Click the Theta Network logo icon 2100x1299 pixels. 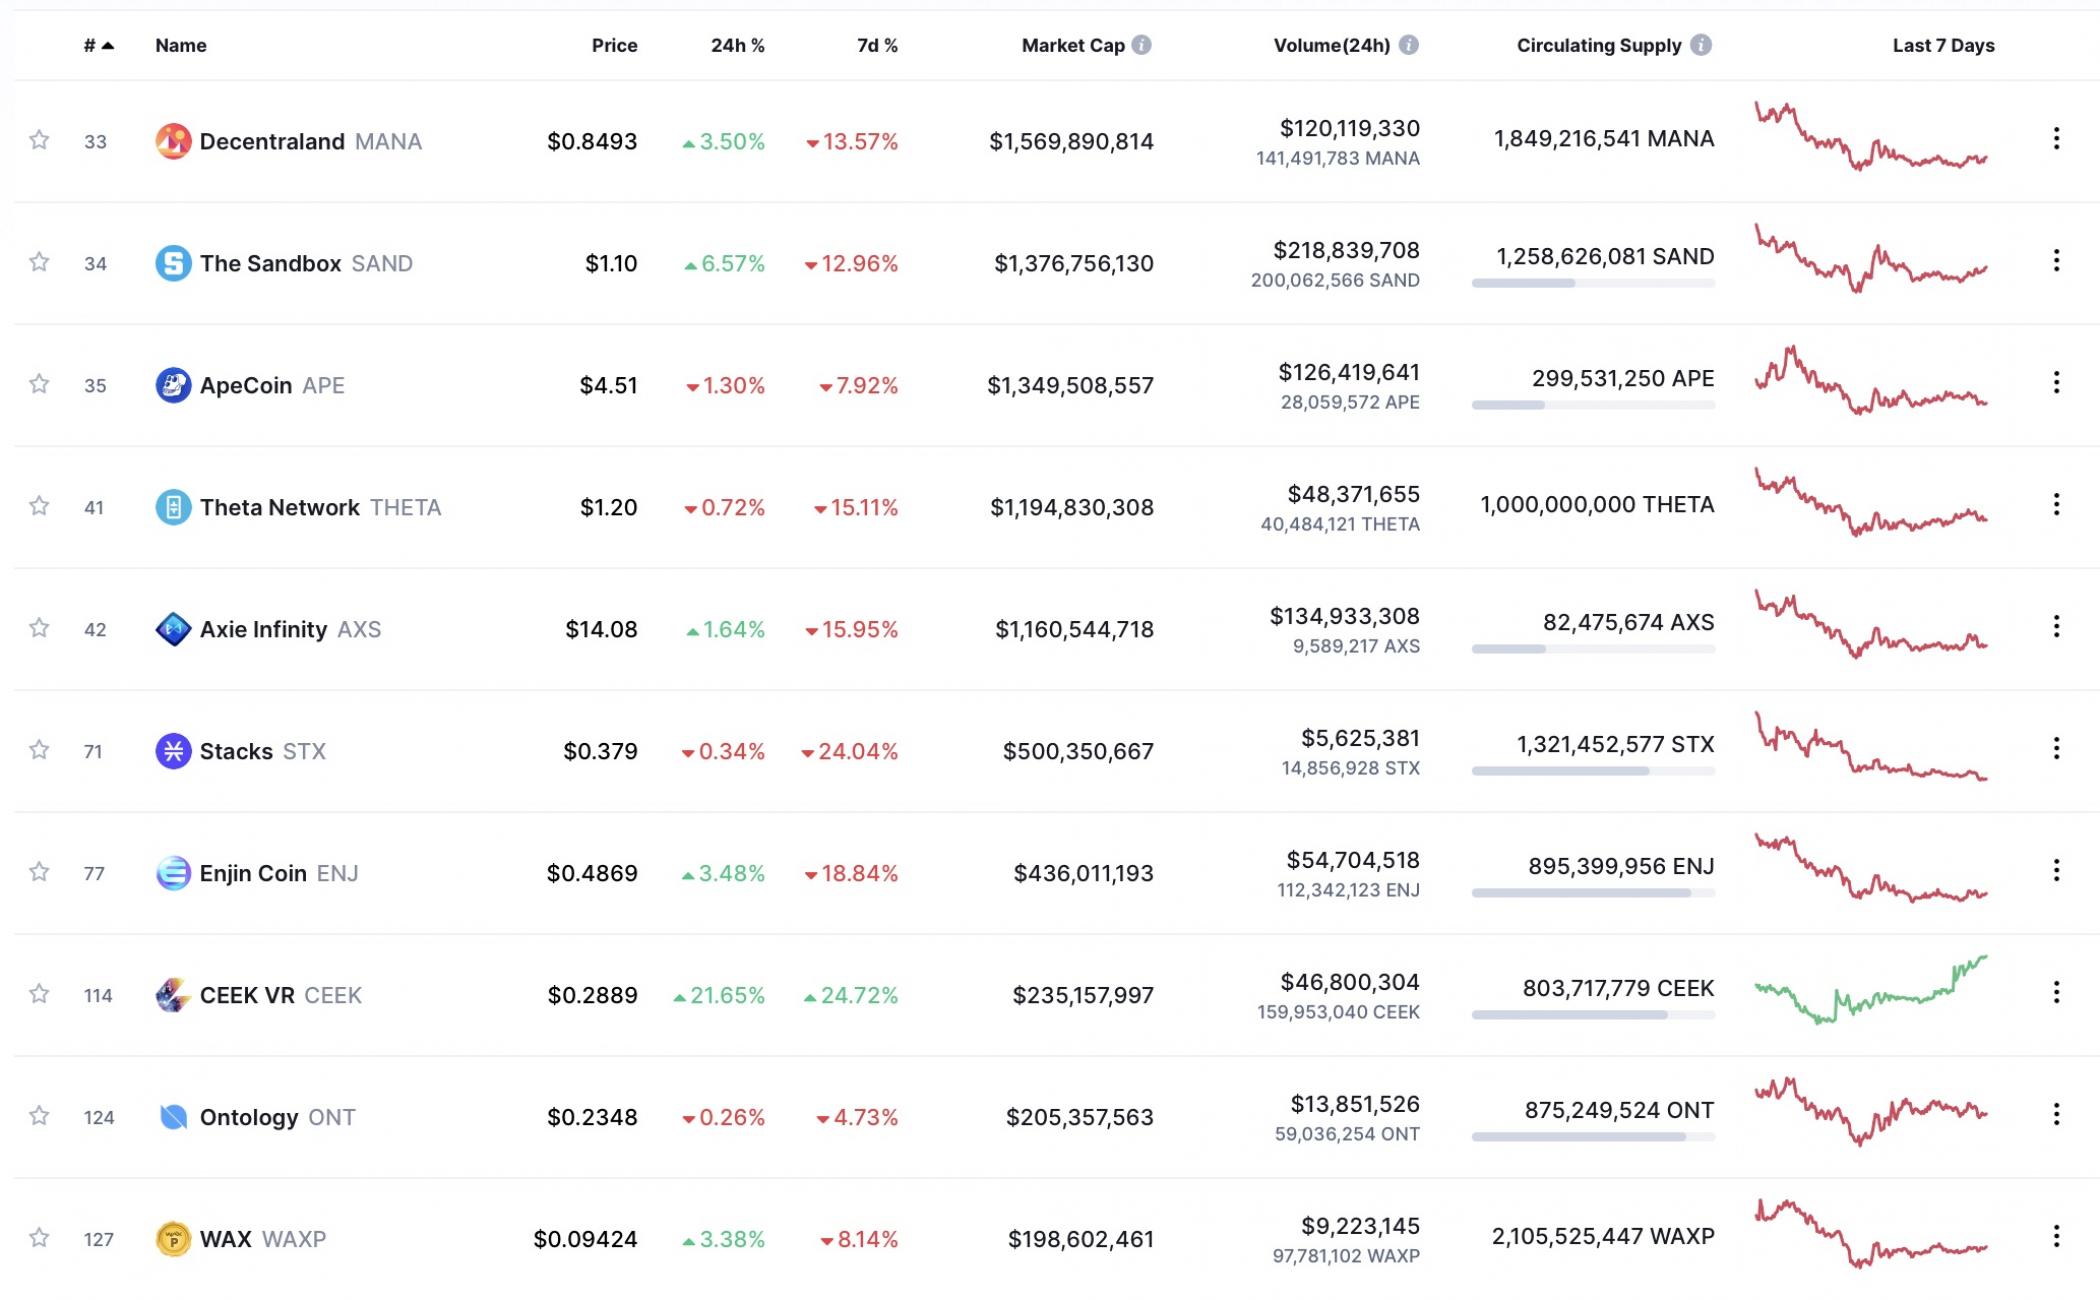[x=173, y=507]
